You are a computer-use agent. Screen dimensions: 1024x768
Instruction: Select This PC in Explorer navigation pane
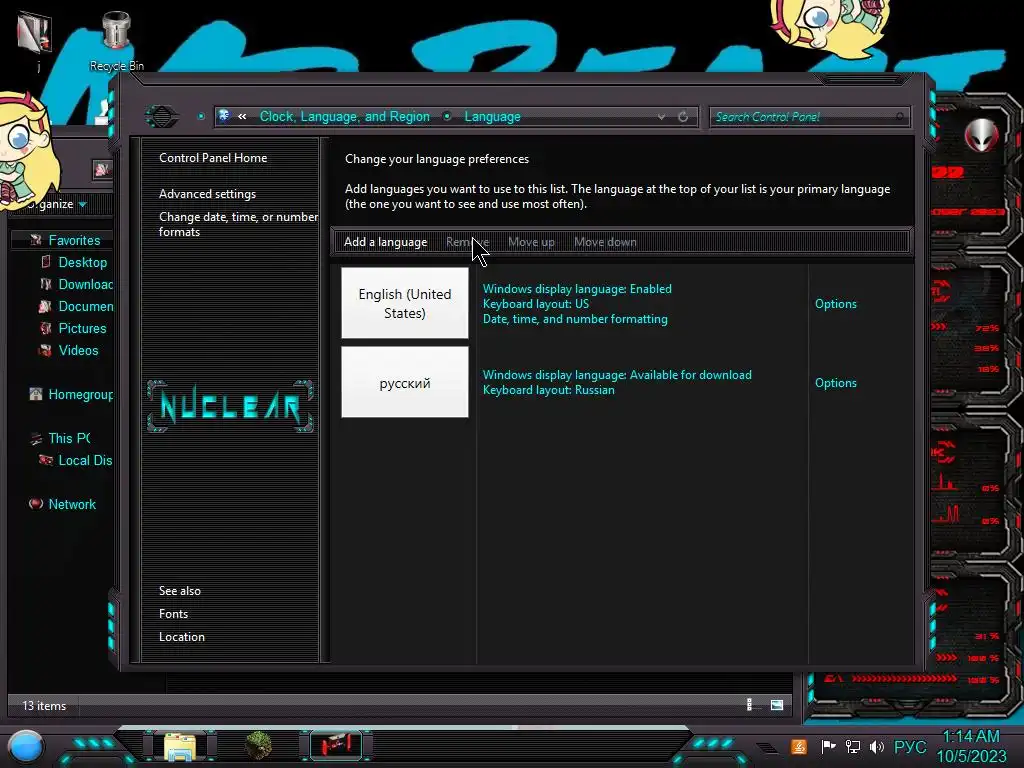pyautogui.click(x=69, y=438)
